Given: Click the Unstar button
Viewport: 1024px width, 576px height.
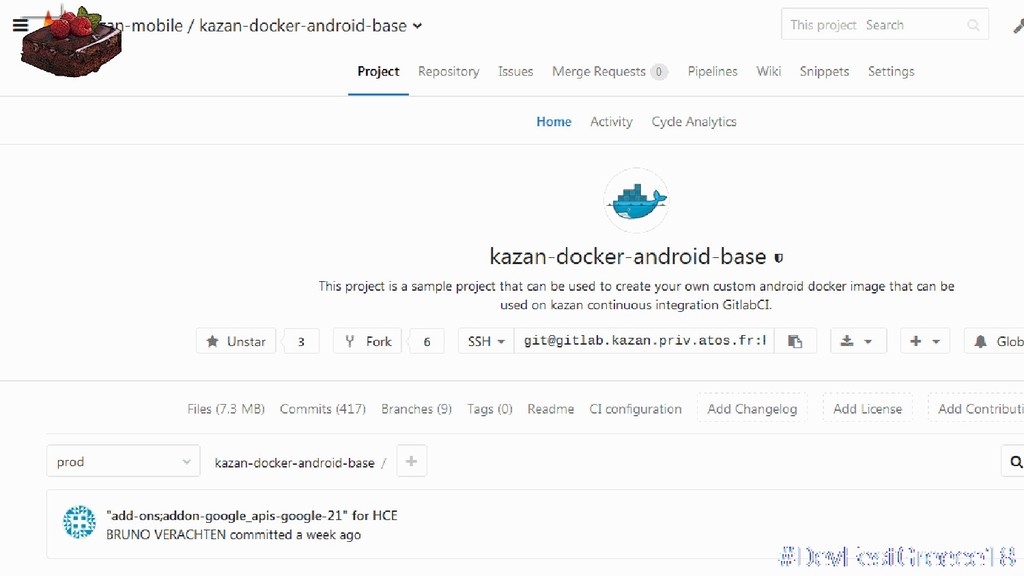Looking at the screenshot, I should (x=236, y=341).
